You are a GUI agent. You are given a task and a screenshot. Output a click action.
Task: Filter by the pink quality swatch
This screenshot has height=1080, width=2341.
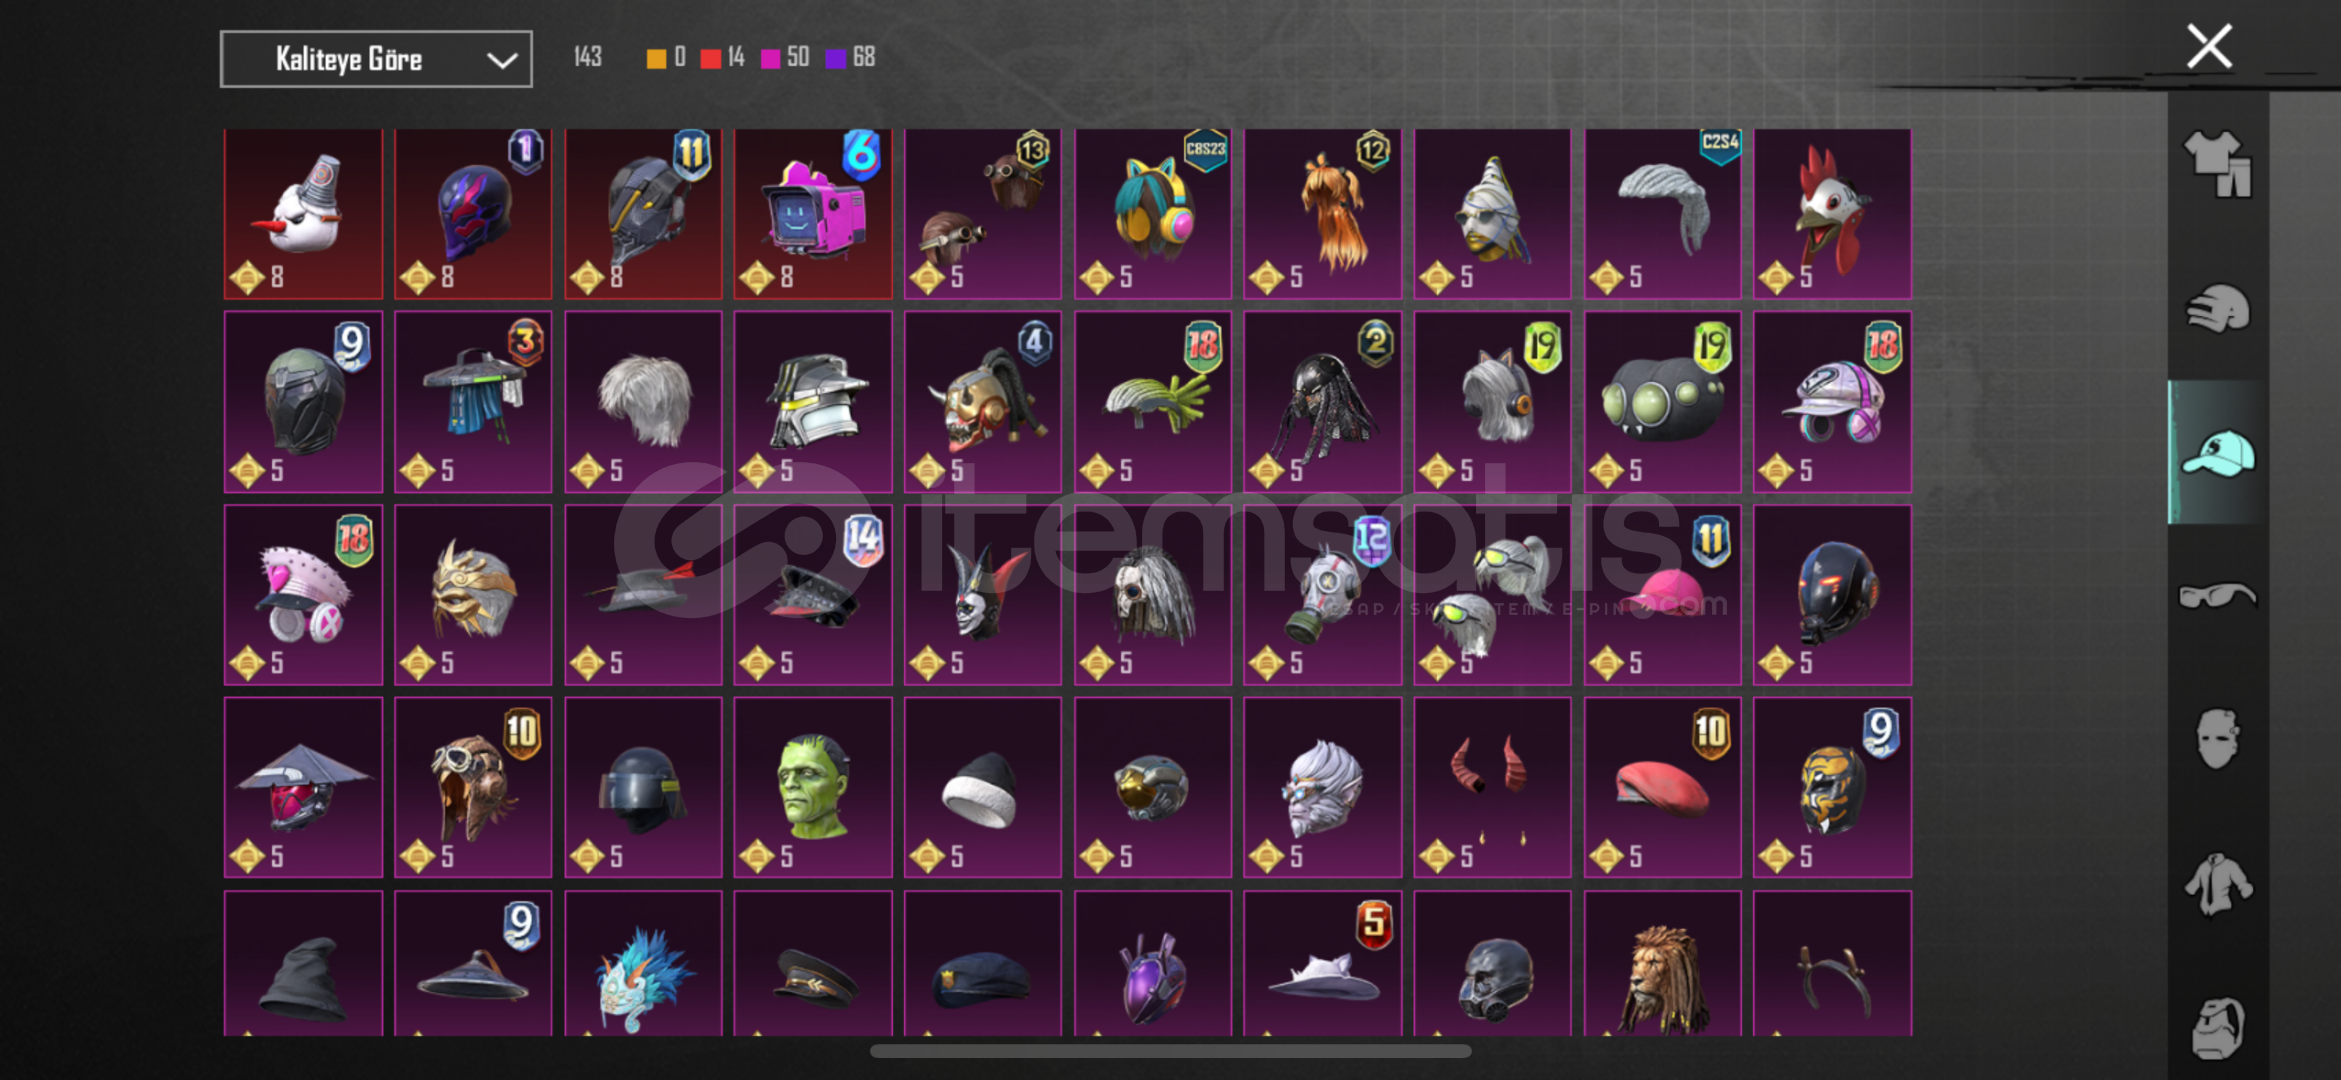point(770,58)
